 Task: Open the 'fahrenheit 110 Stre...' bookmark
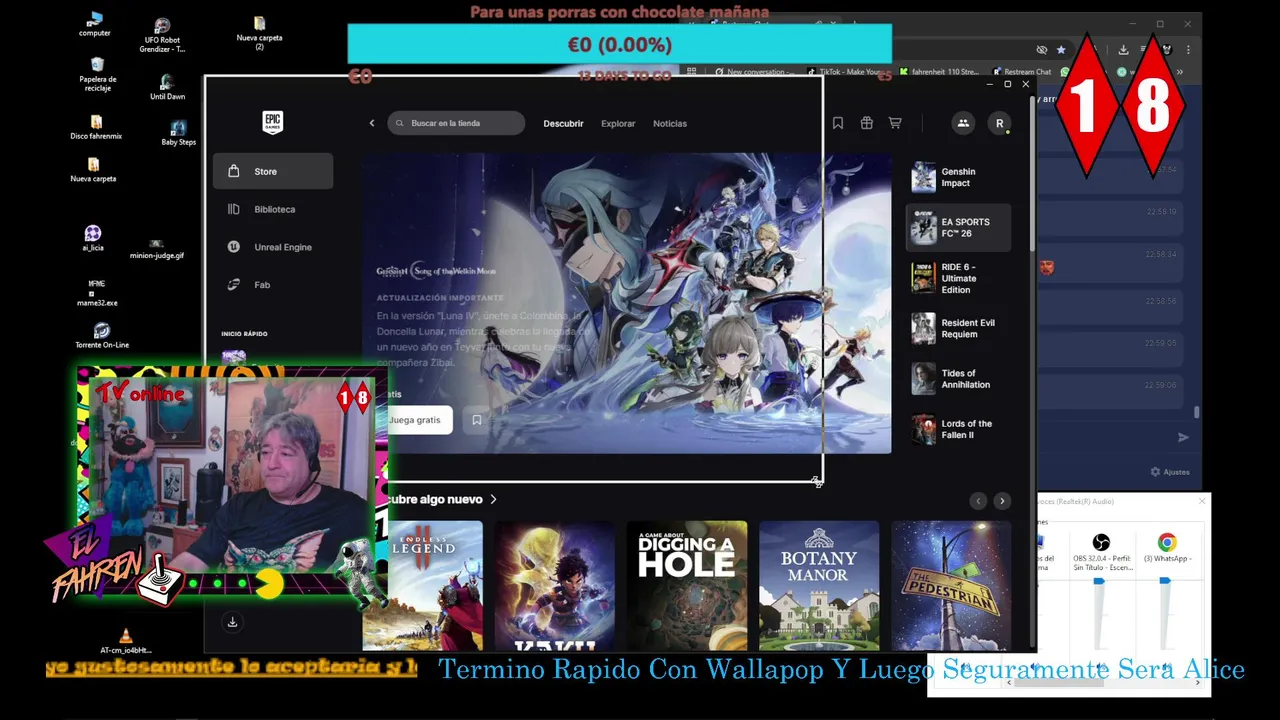click(939, 72)
